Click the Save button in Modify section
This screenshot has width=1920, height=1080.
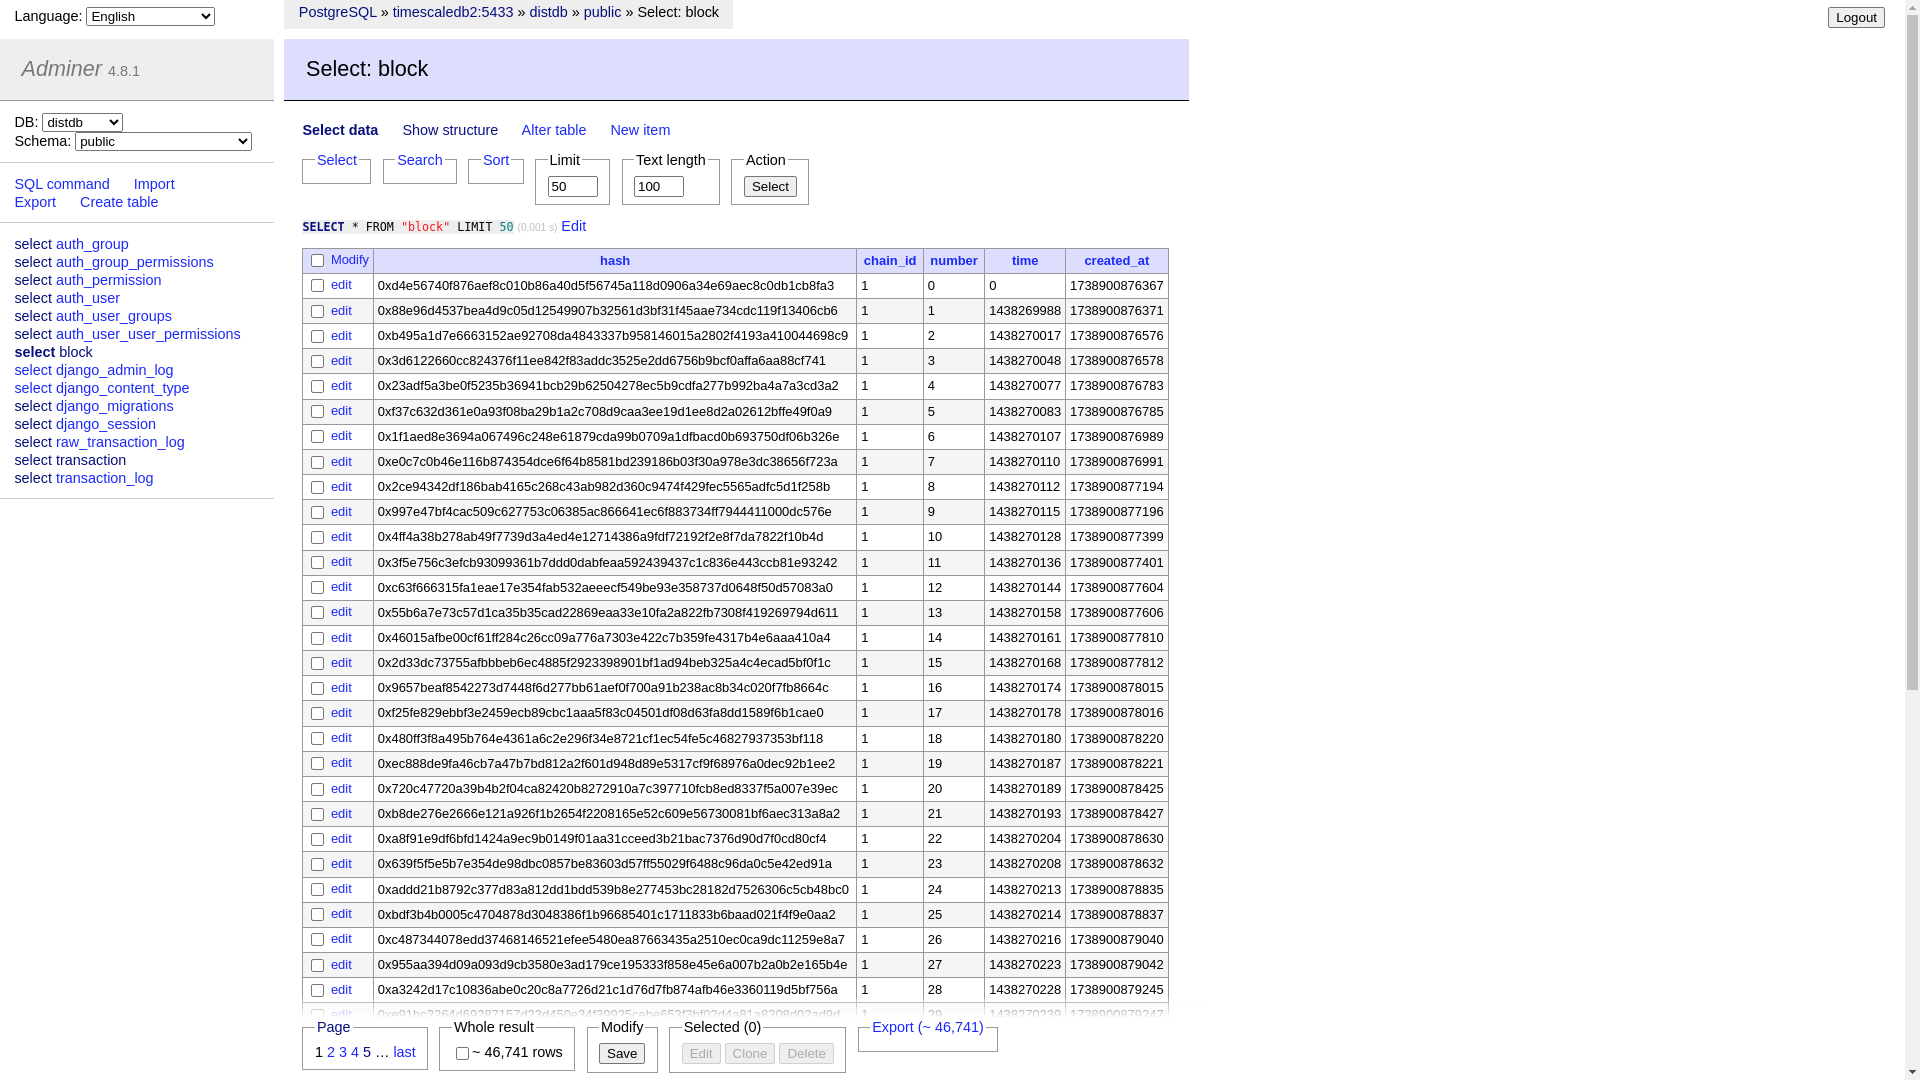coord(621,1053)
